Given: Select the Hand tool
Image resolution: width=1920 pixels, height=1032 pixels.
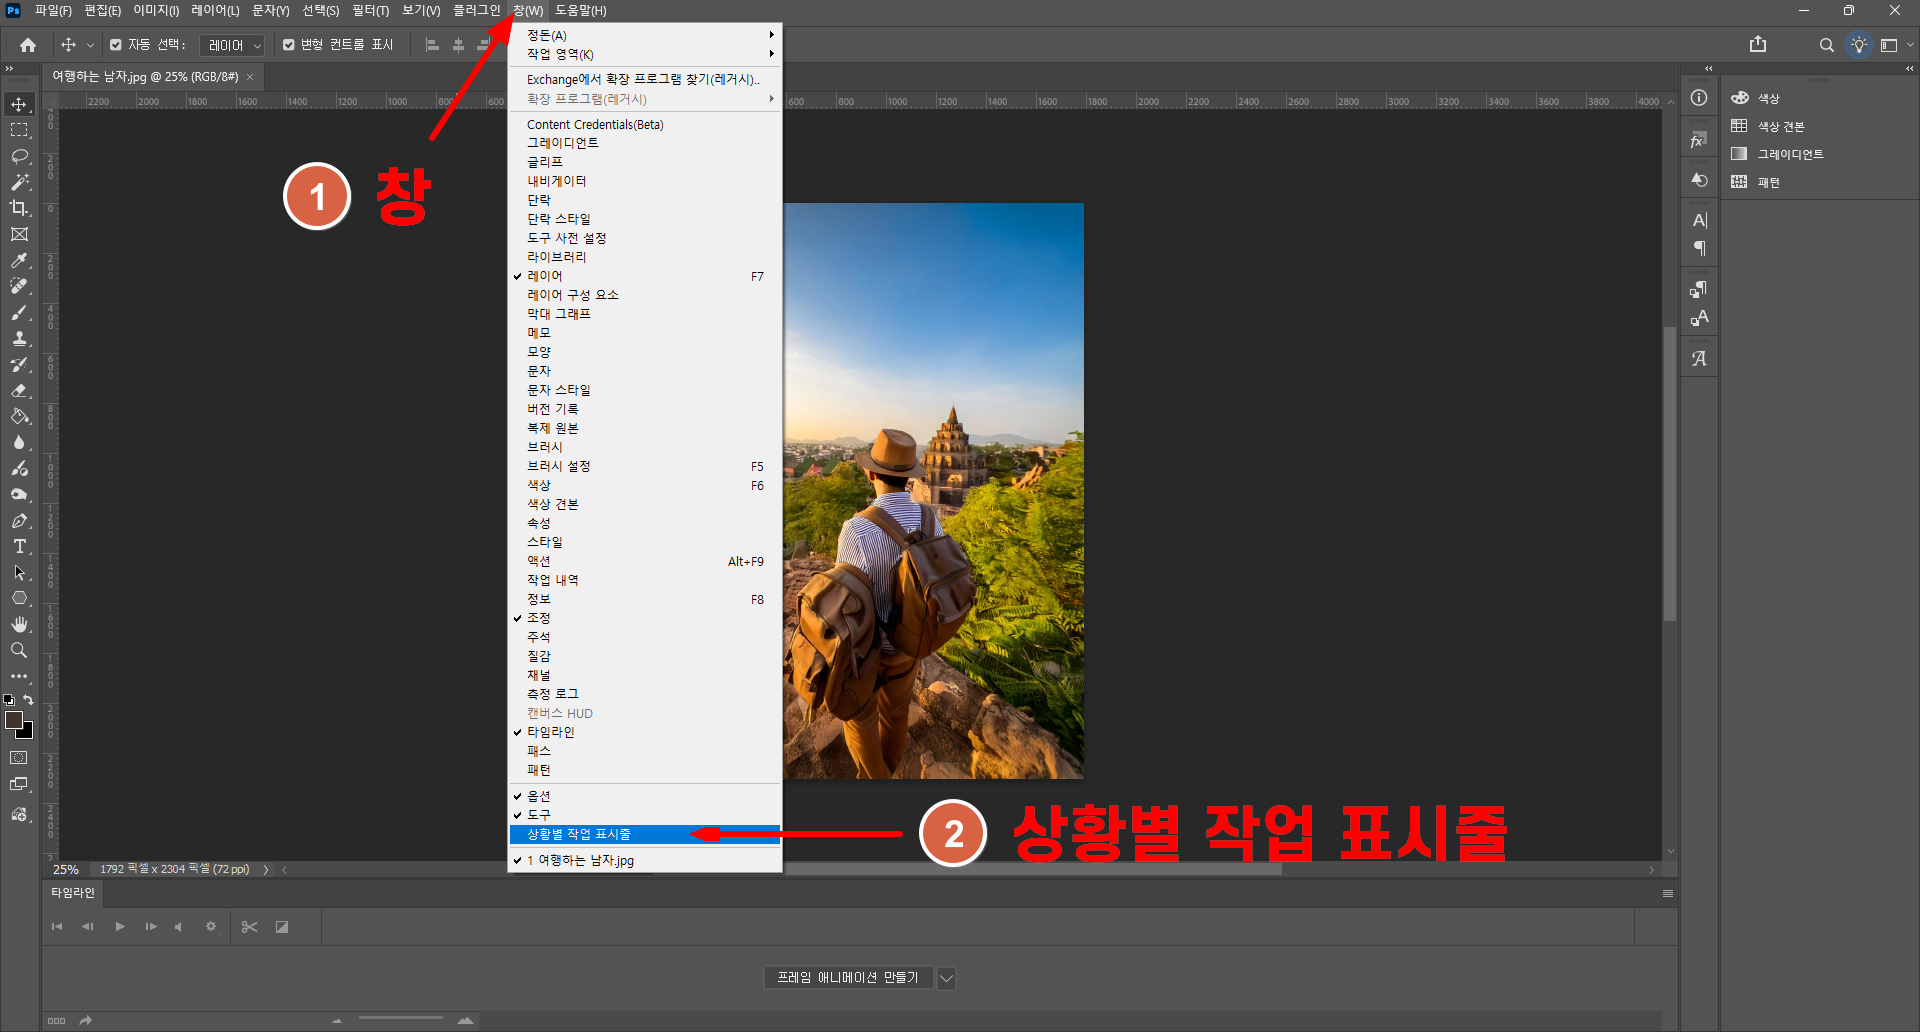Looking at the screenshot, I should (x=19, y=625).
